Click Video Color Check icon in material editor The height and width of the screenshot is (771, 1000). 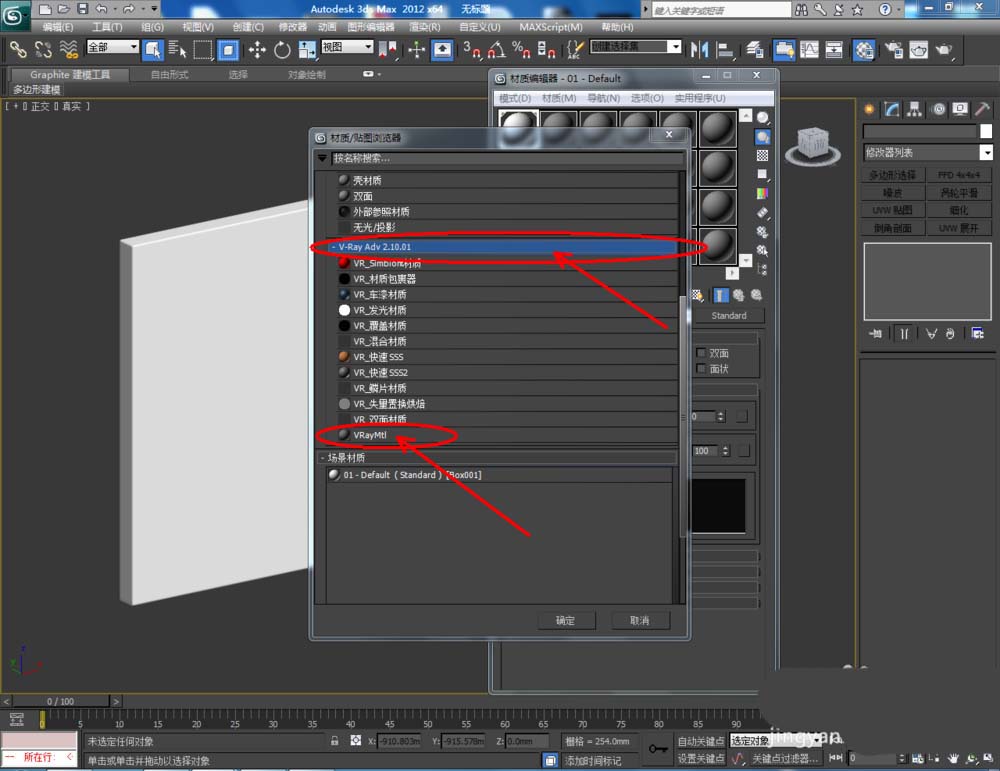(762, 193)
